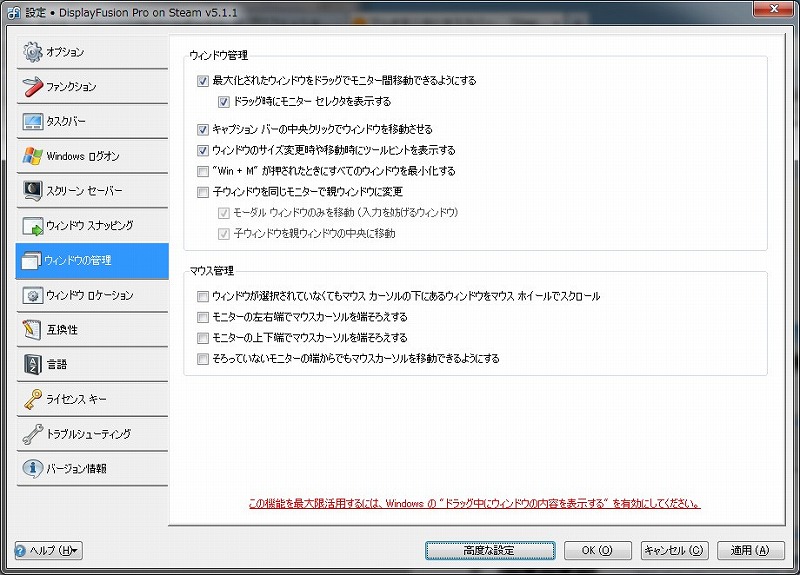
Task: Open ウィンドウ ロケーション tab
Action: click(92, 295)
